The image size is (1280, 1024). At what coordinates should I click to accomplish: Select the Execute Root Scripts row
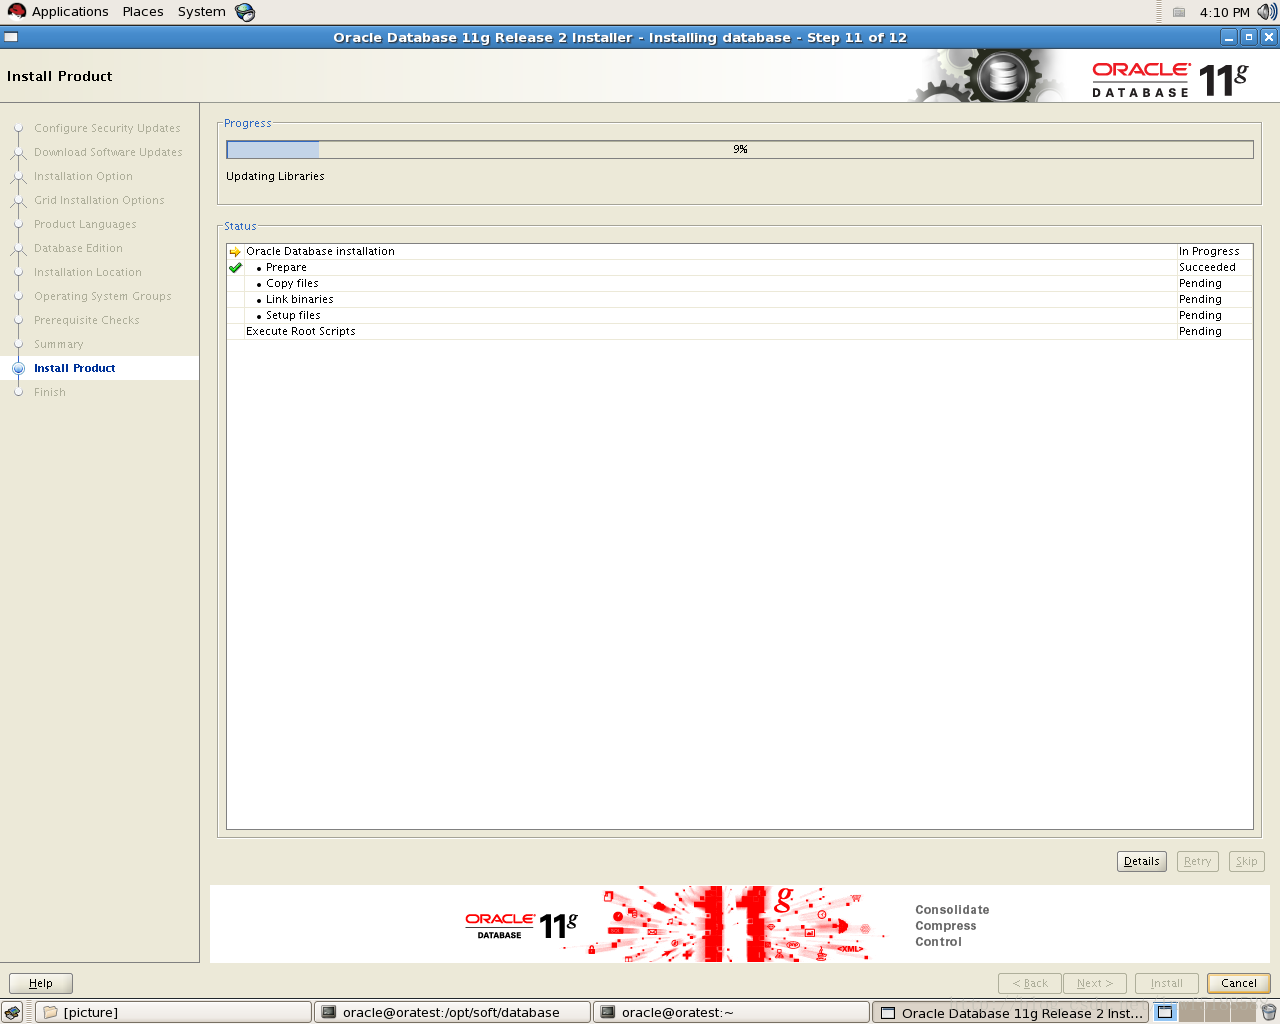739,331
